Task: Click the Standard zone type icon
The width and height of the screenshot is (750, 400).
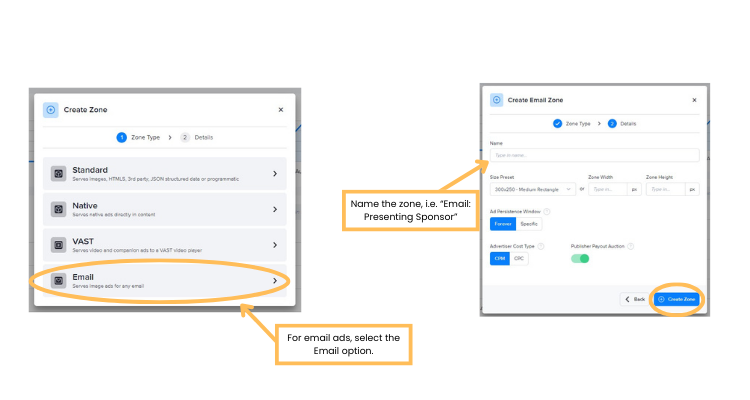Action: [59, 174]
